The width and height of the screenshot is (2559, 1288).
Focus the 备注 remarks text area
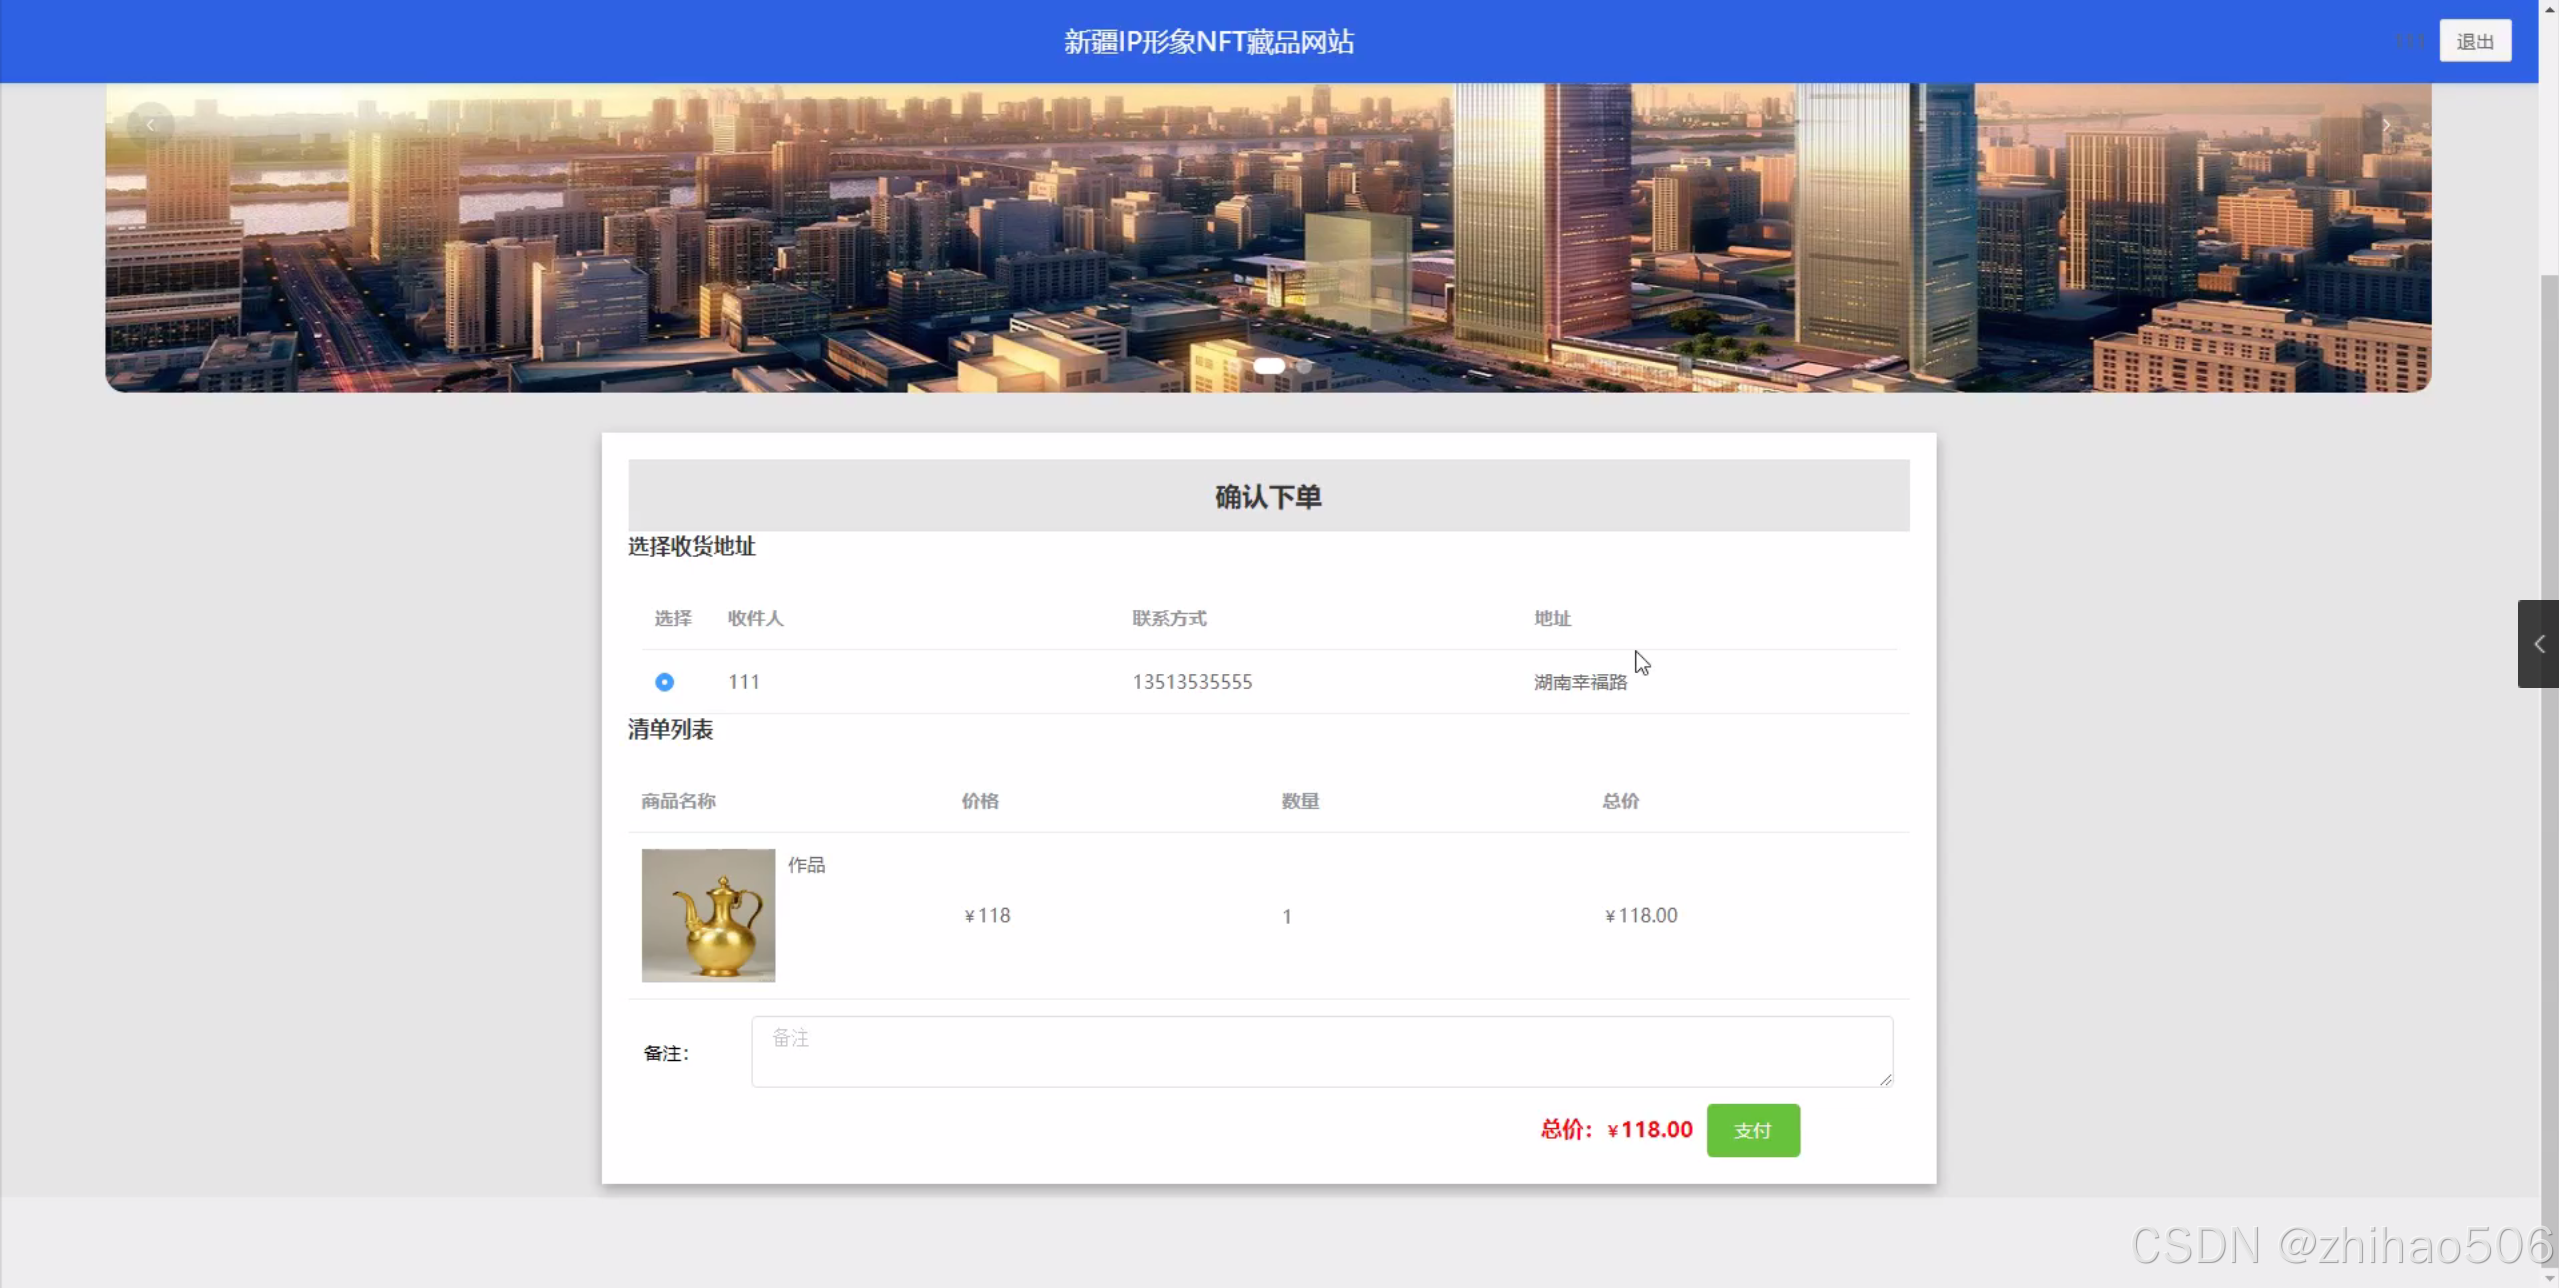(x=1320, y=1051)
